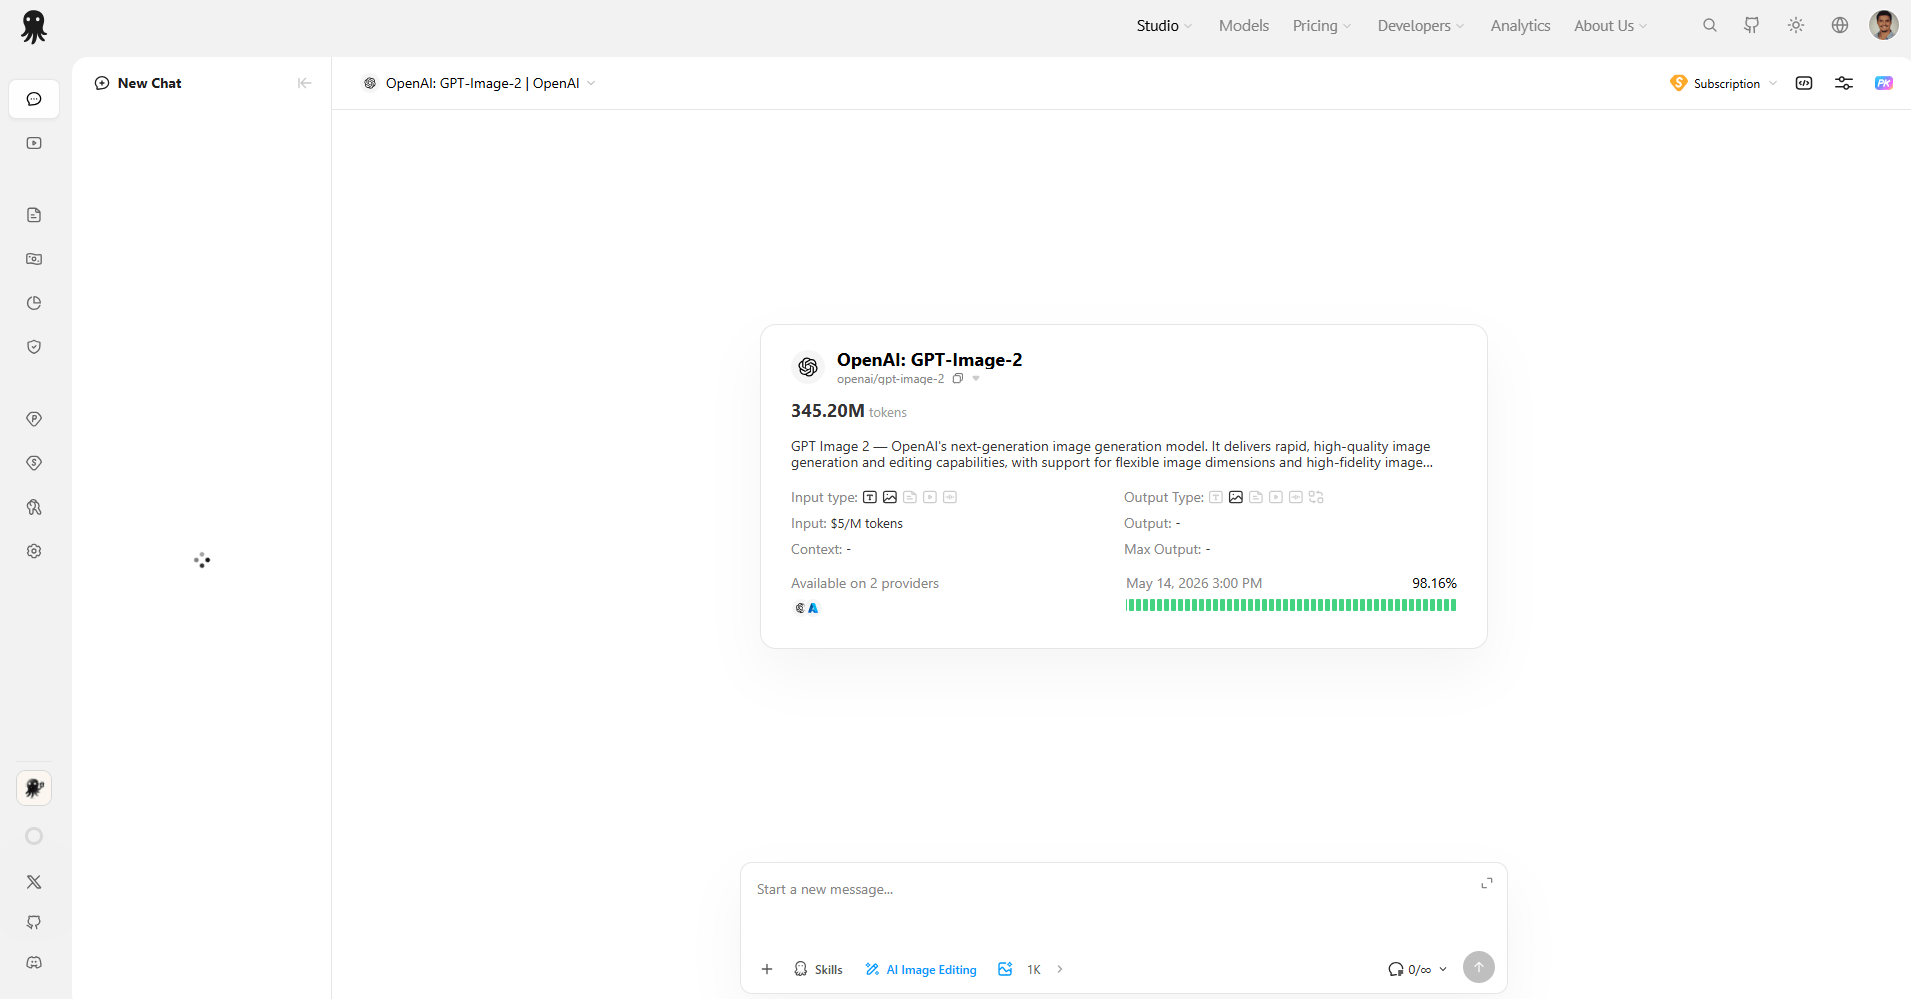Click the green uptime status bar
Image resolution: width=1911 pixels, height=999 pixels.
pos(1291,605)
